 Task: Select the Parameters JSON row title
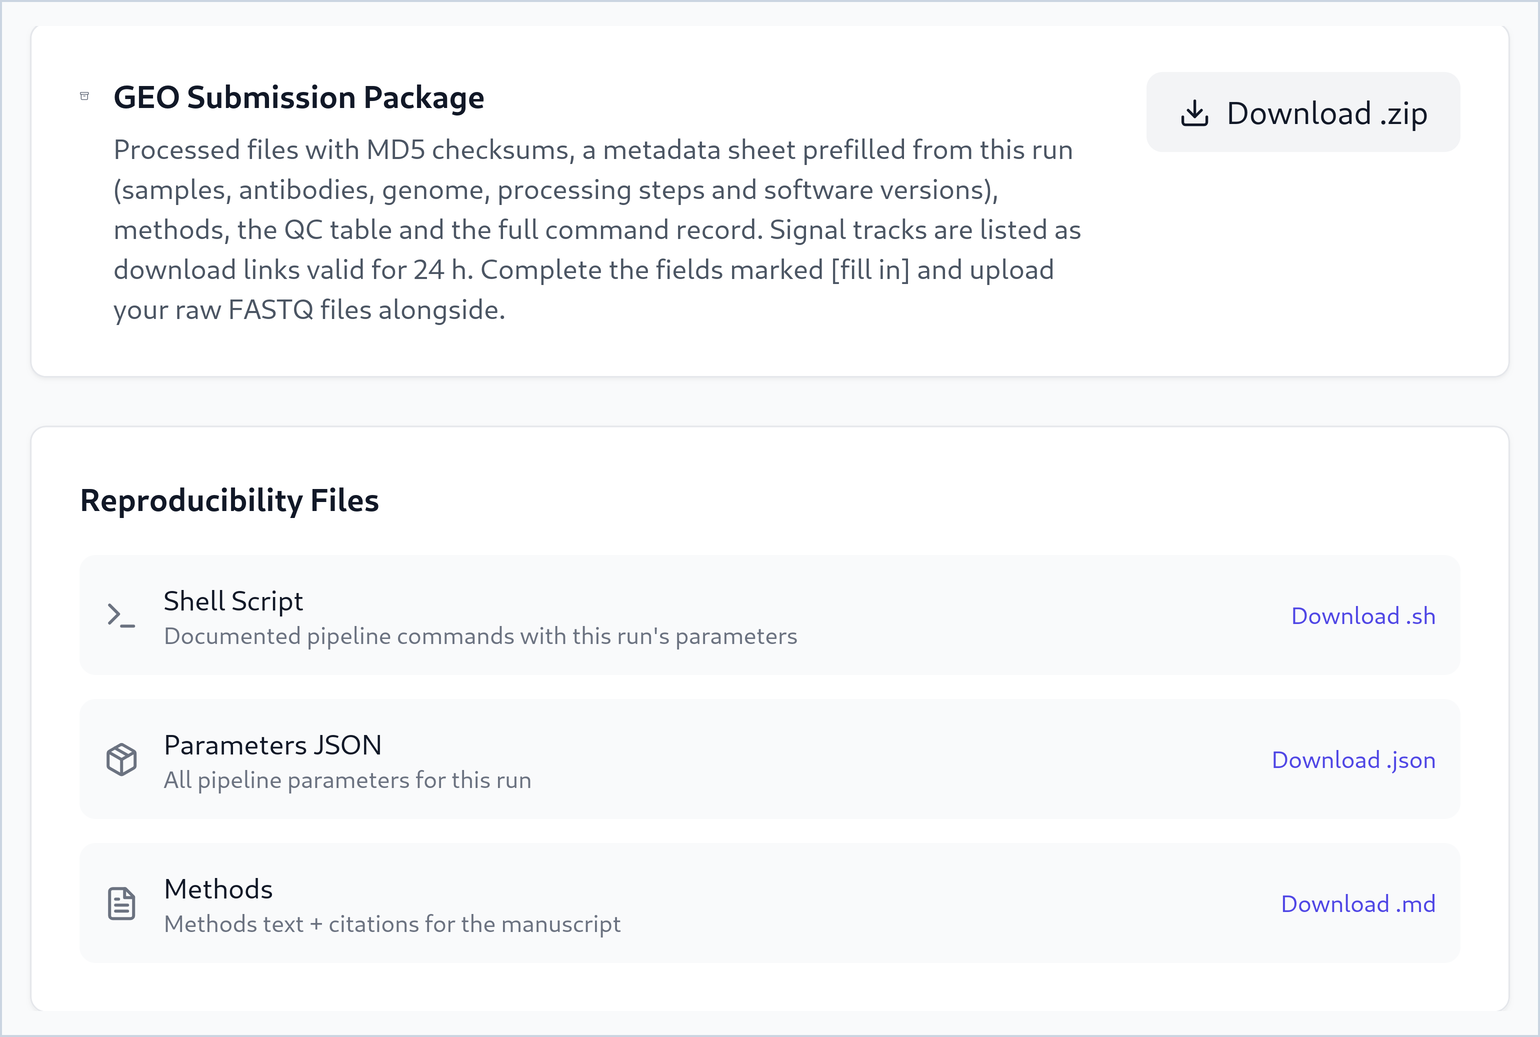273,745
